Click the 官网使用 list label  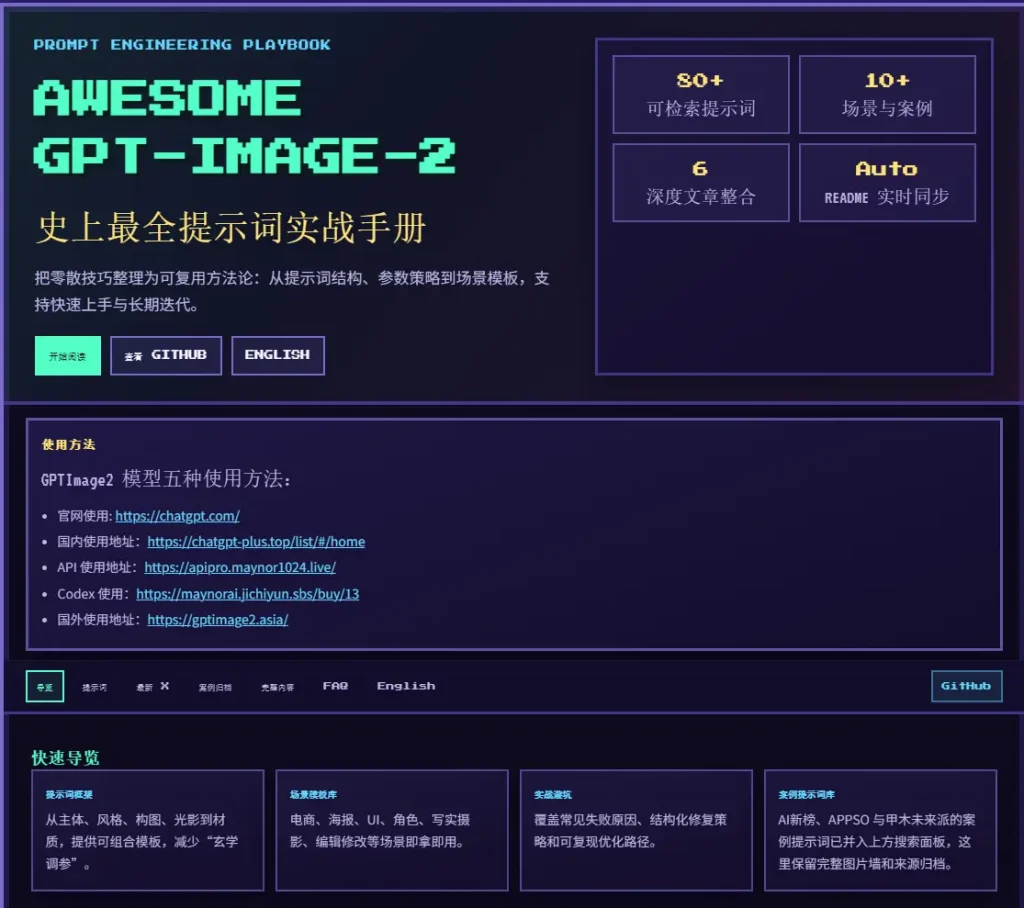coord(84,516)
